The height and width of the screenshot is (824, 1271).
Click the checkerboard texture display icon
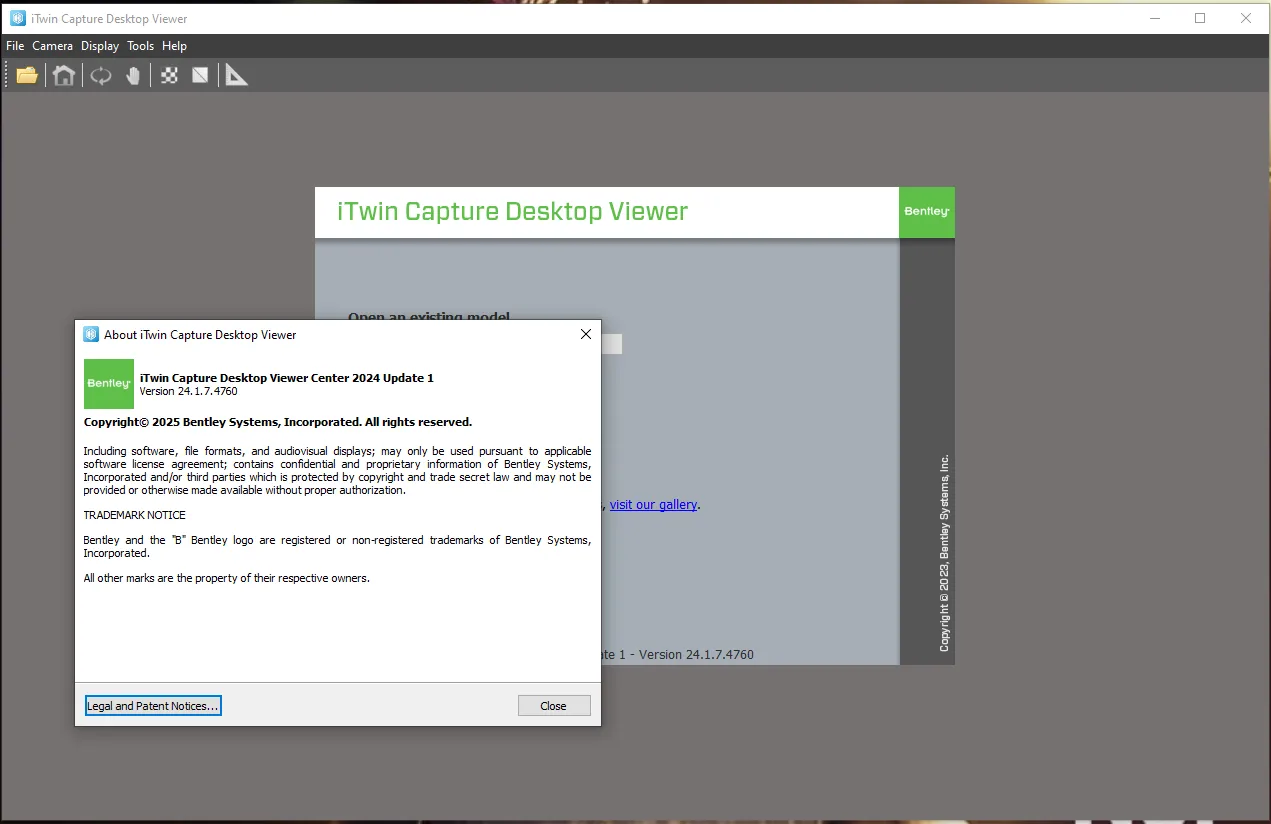click(x=170, y=75)
